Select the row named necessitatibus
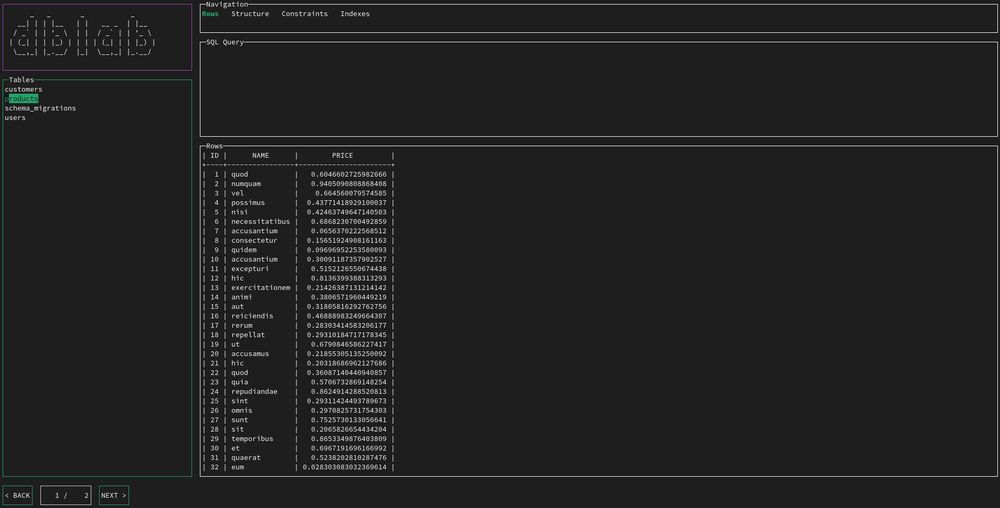 pos(298,222)
